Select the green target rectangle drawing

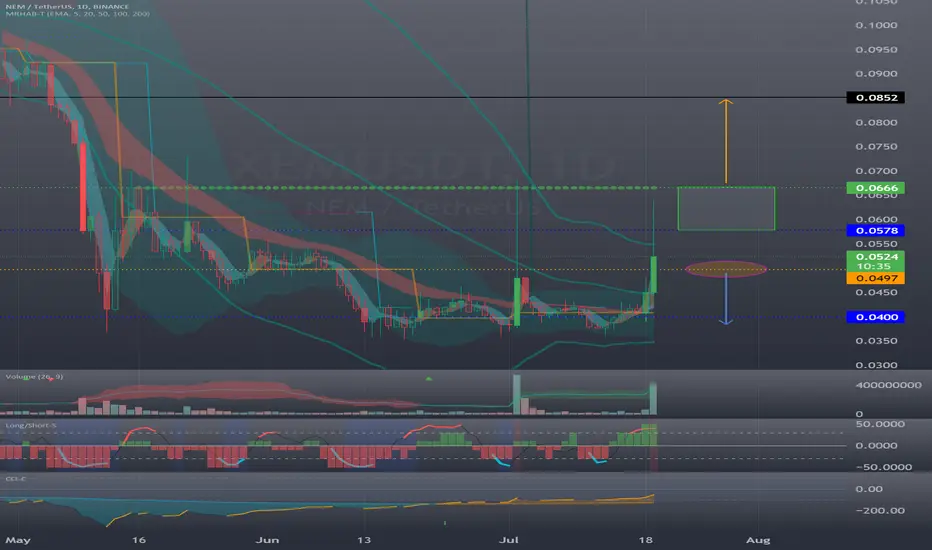tap(726, 209)
